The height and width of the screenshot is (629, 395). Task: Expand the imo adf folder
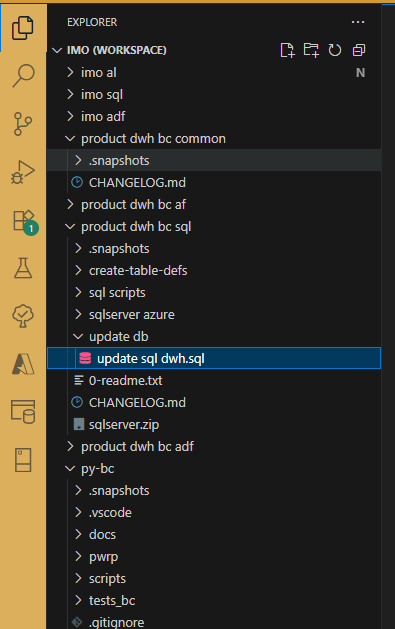click(70, 116)
